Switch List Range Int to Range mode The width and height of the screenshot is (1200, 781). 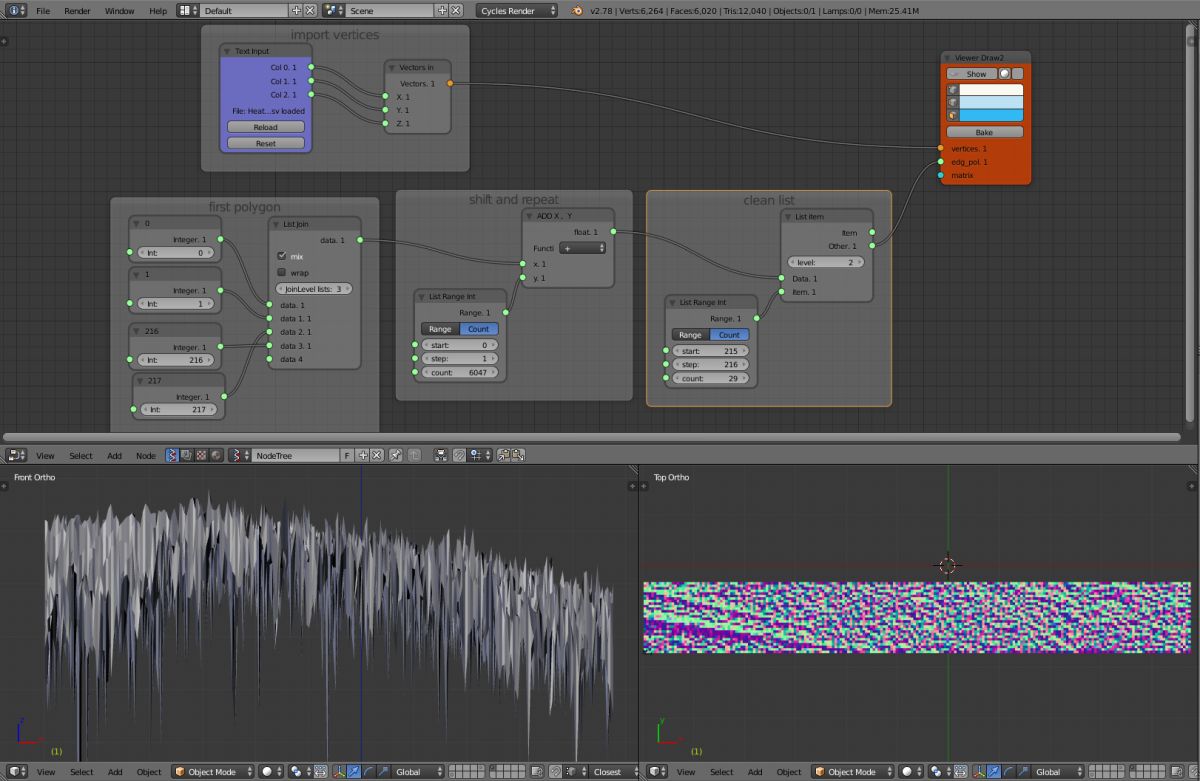tap(440, 329)
